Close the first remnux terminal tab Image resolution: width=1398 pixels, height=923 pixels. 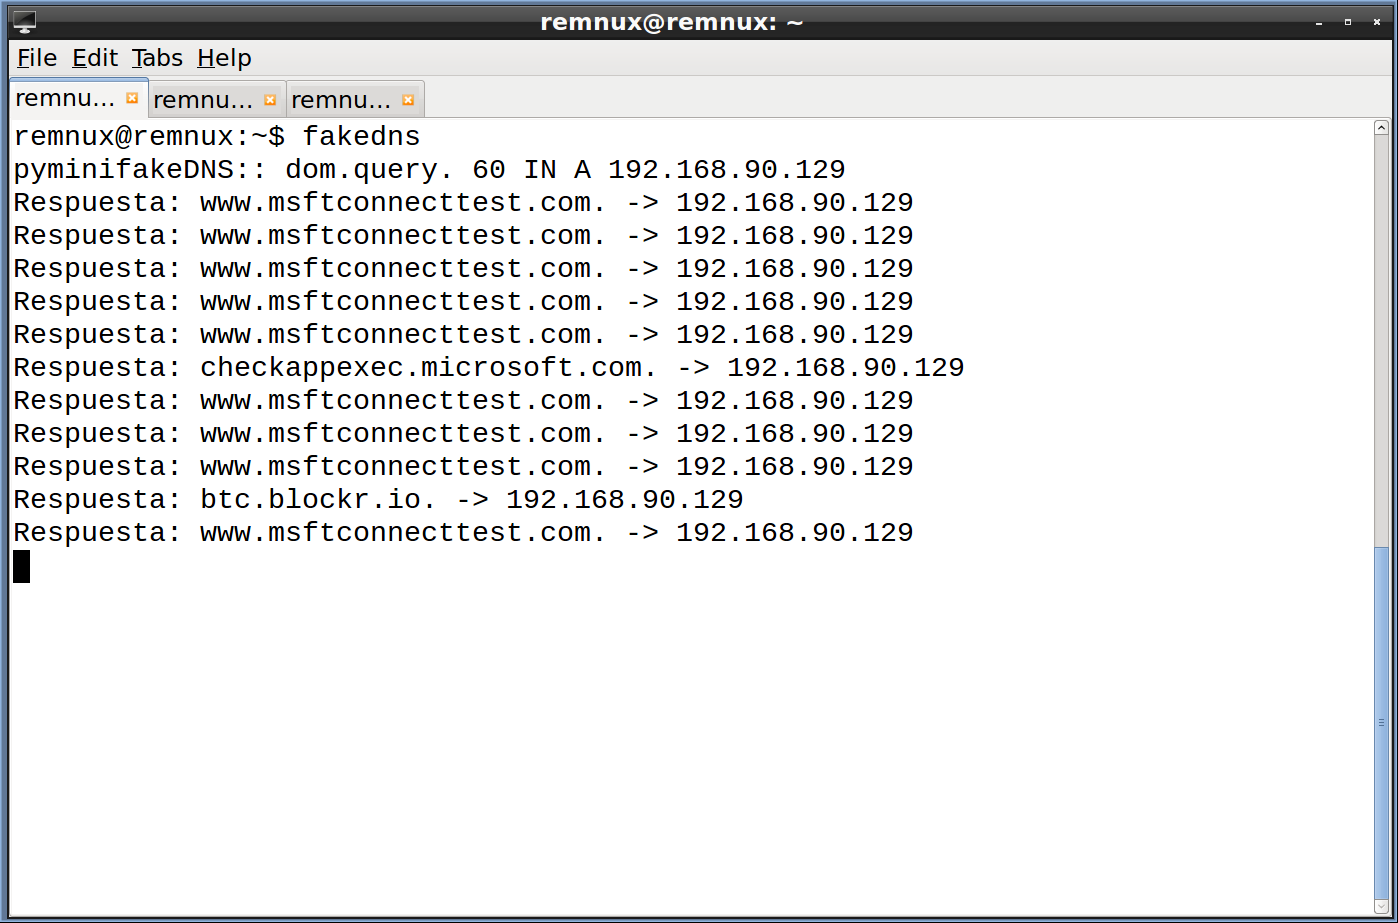[x=132, y=98]
